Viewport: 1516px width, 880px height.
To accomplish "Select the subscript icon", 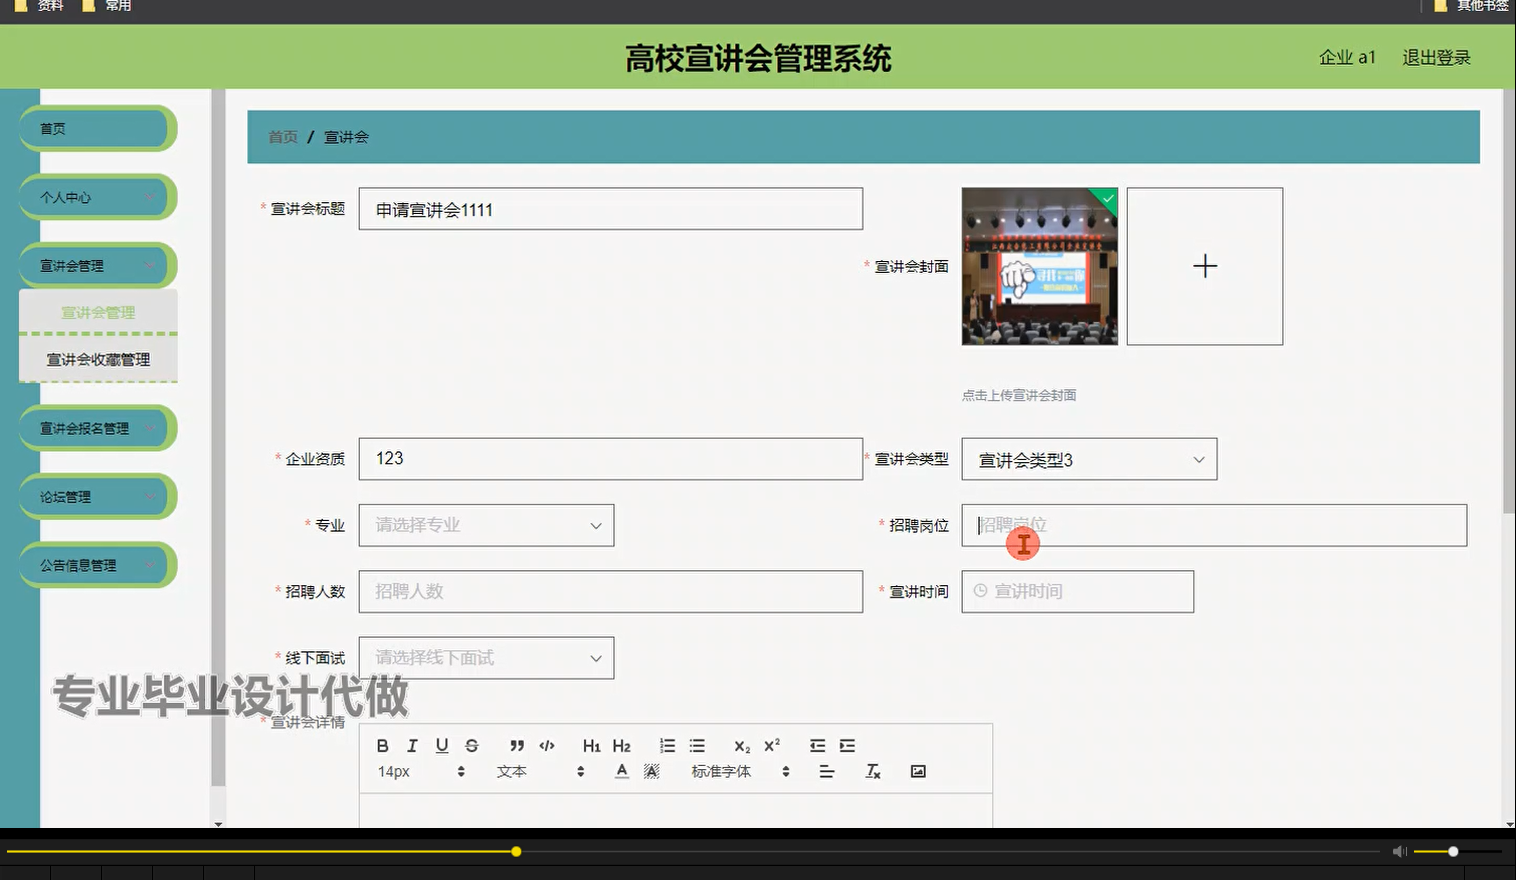I will pyautogui.click(x=741, y=746).
